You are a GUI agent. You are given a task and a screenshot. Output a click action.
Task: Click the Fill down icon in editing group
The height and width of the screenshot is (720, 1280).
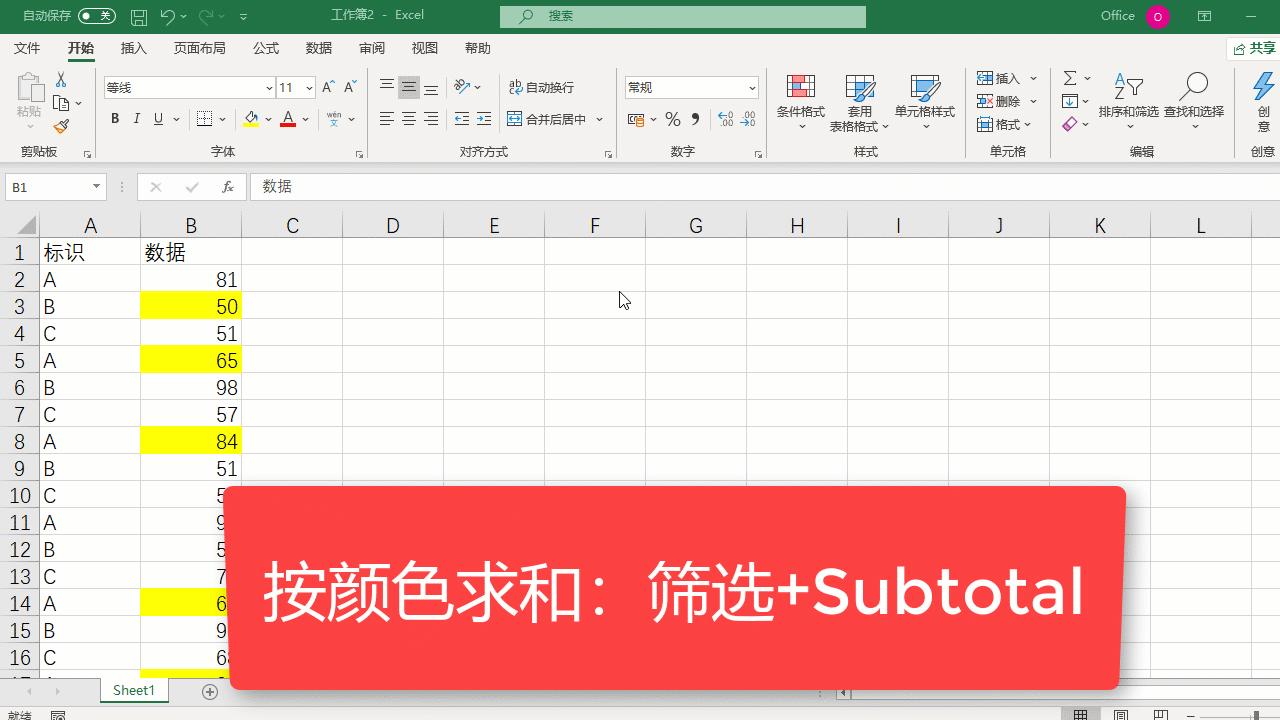1070,101
